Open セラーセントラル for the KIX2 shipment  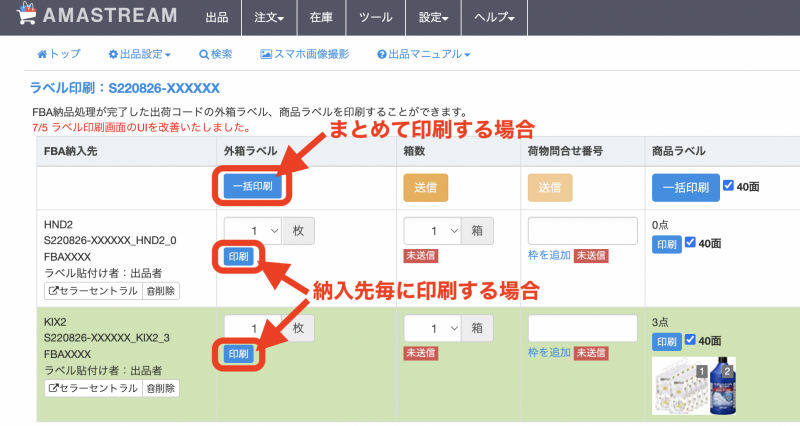pyautogui.click(x=93, y=388)
